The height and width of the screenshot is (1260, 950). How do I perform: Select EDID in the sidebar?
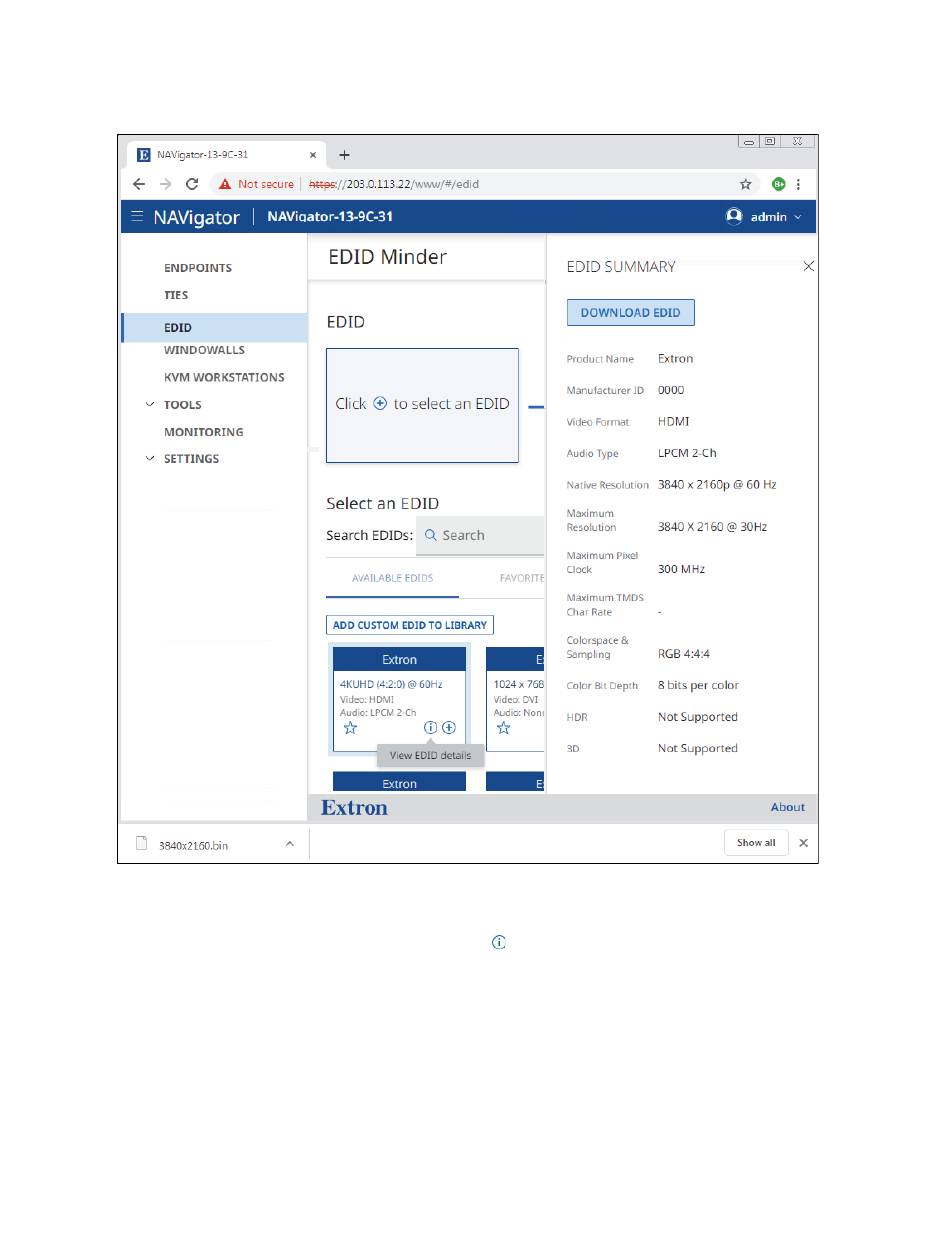(x=214, y=328)
